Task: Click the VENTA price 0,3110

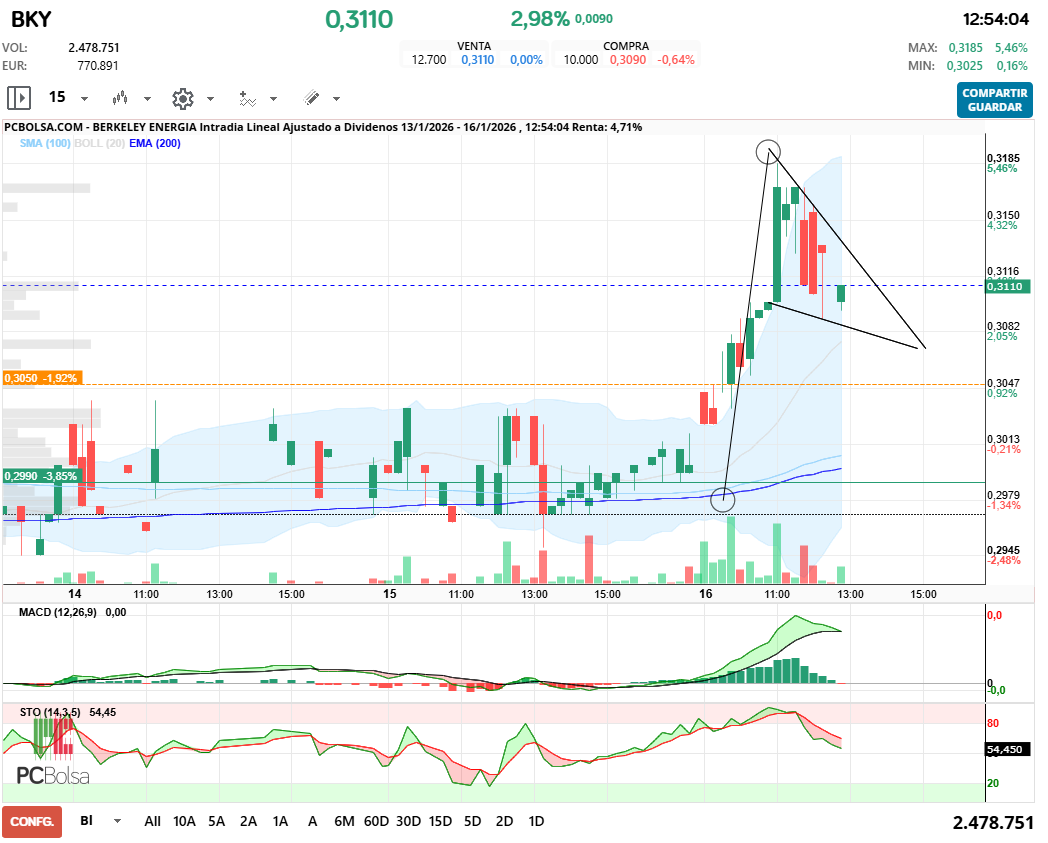Action: [x=477, y=59]
